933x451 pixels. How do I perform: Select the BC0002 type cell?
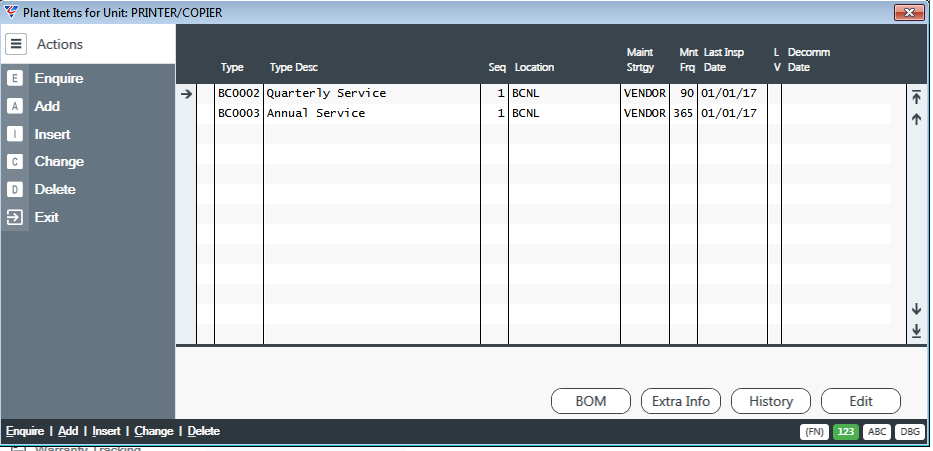[239, 93]
